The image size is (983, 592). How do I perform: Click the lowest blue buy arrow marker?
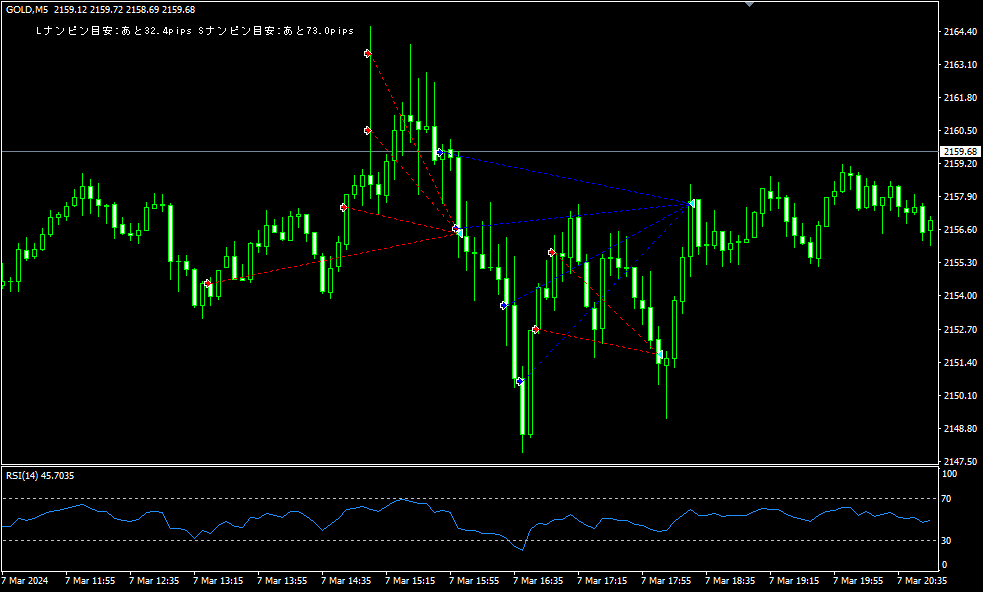(x=520, y=381)
